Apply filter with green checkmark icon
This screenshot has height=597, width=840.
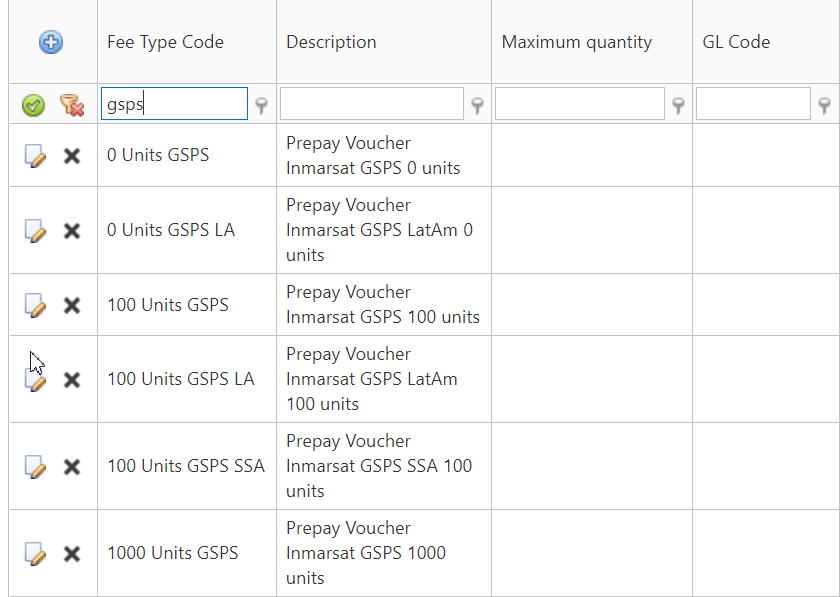point(34,104)
